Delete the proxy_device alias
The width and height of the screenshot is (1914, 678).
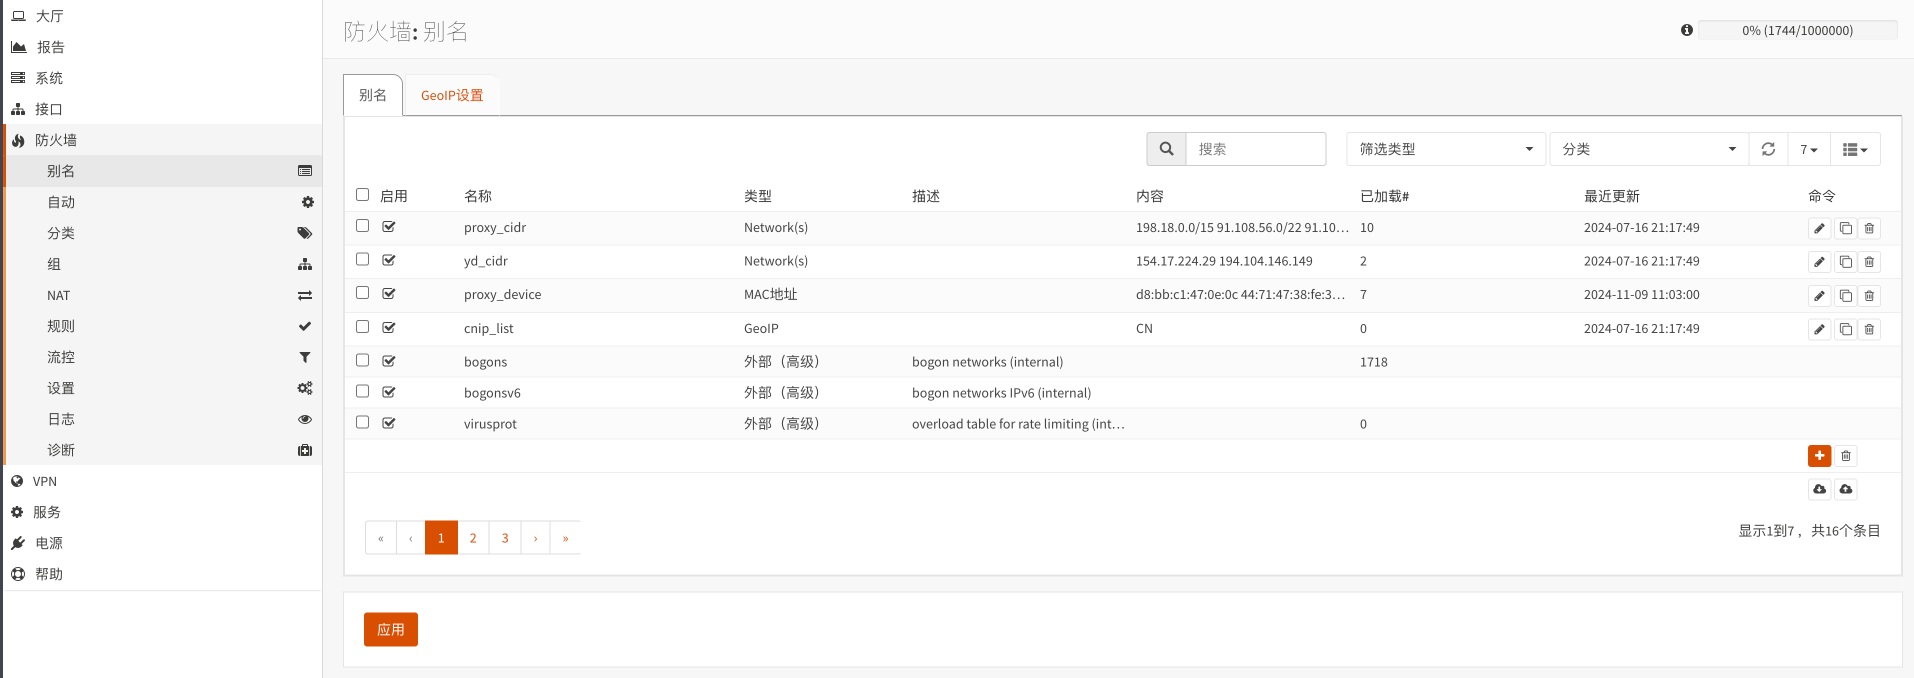coord(1869,296)
